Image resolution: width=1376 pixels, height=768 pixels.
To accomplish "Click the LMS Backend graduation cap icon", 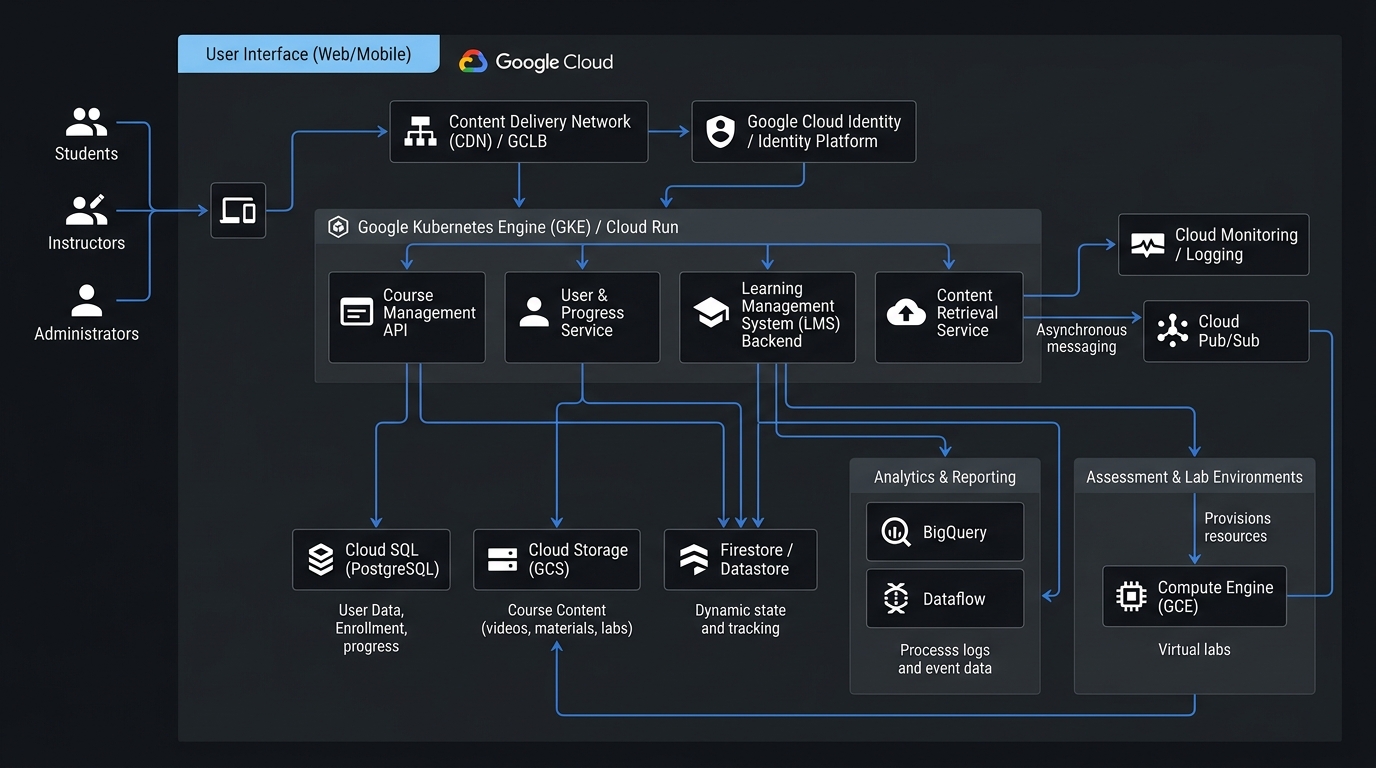I will 711,313.
